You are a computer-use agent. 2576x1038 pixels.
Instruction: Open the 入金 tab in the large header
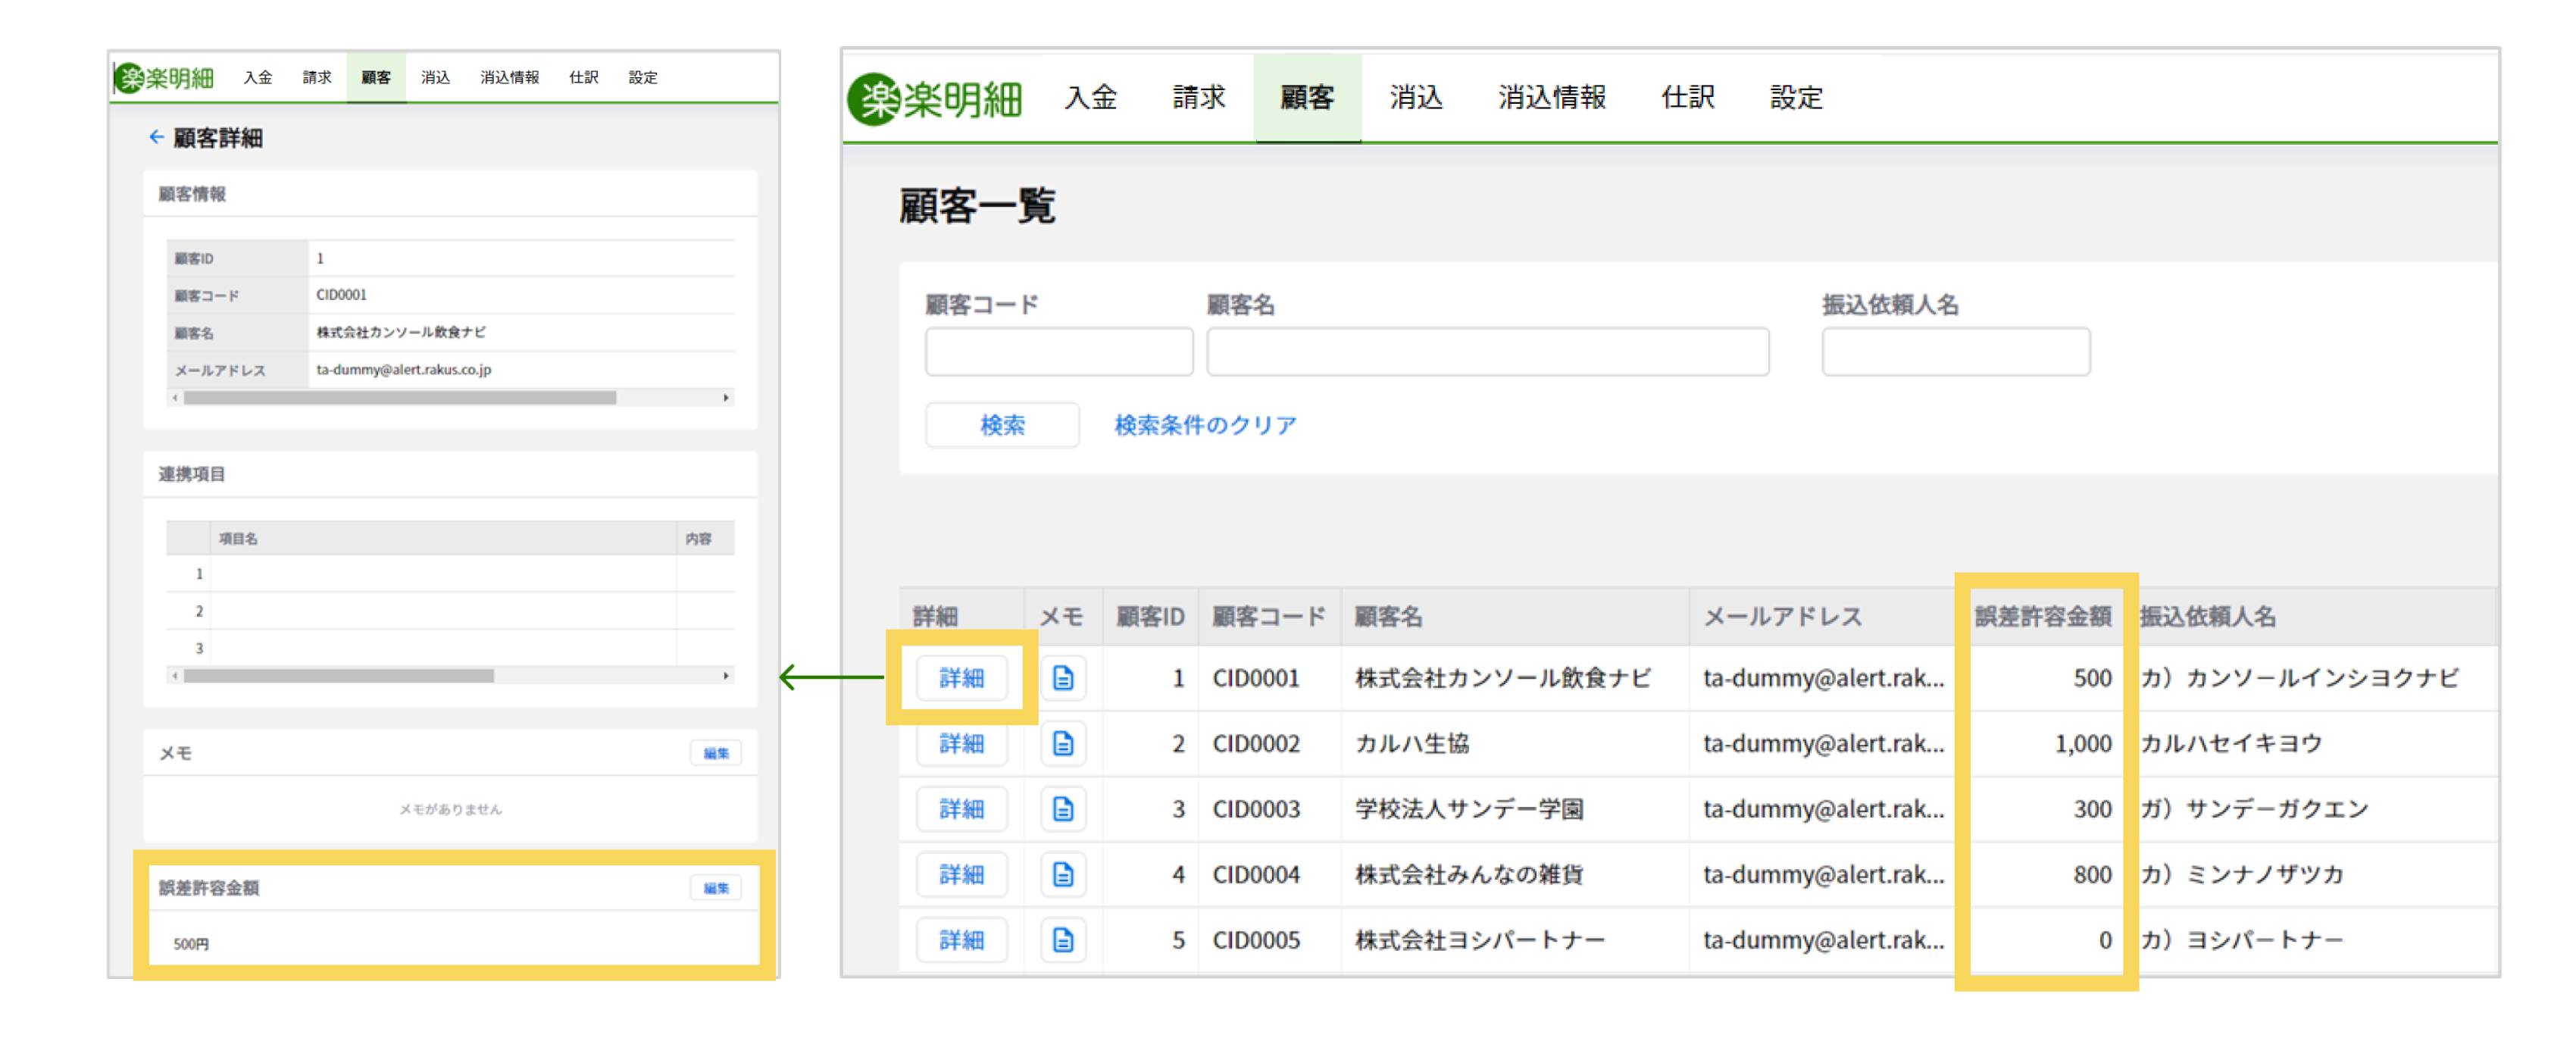click(1090, 98)
